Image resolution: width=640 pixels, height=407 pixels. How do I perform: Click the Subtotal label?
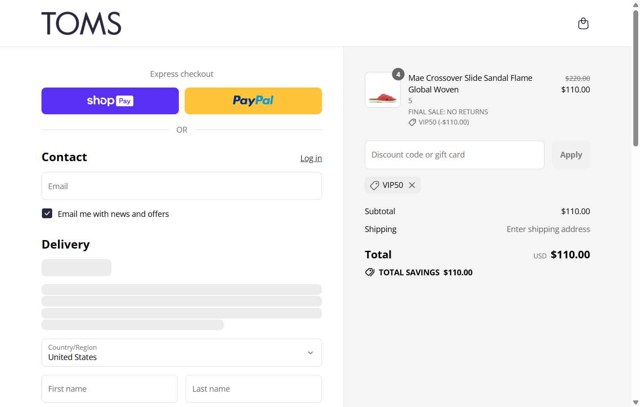coord(380,211)
